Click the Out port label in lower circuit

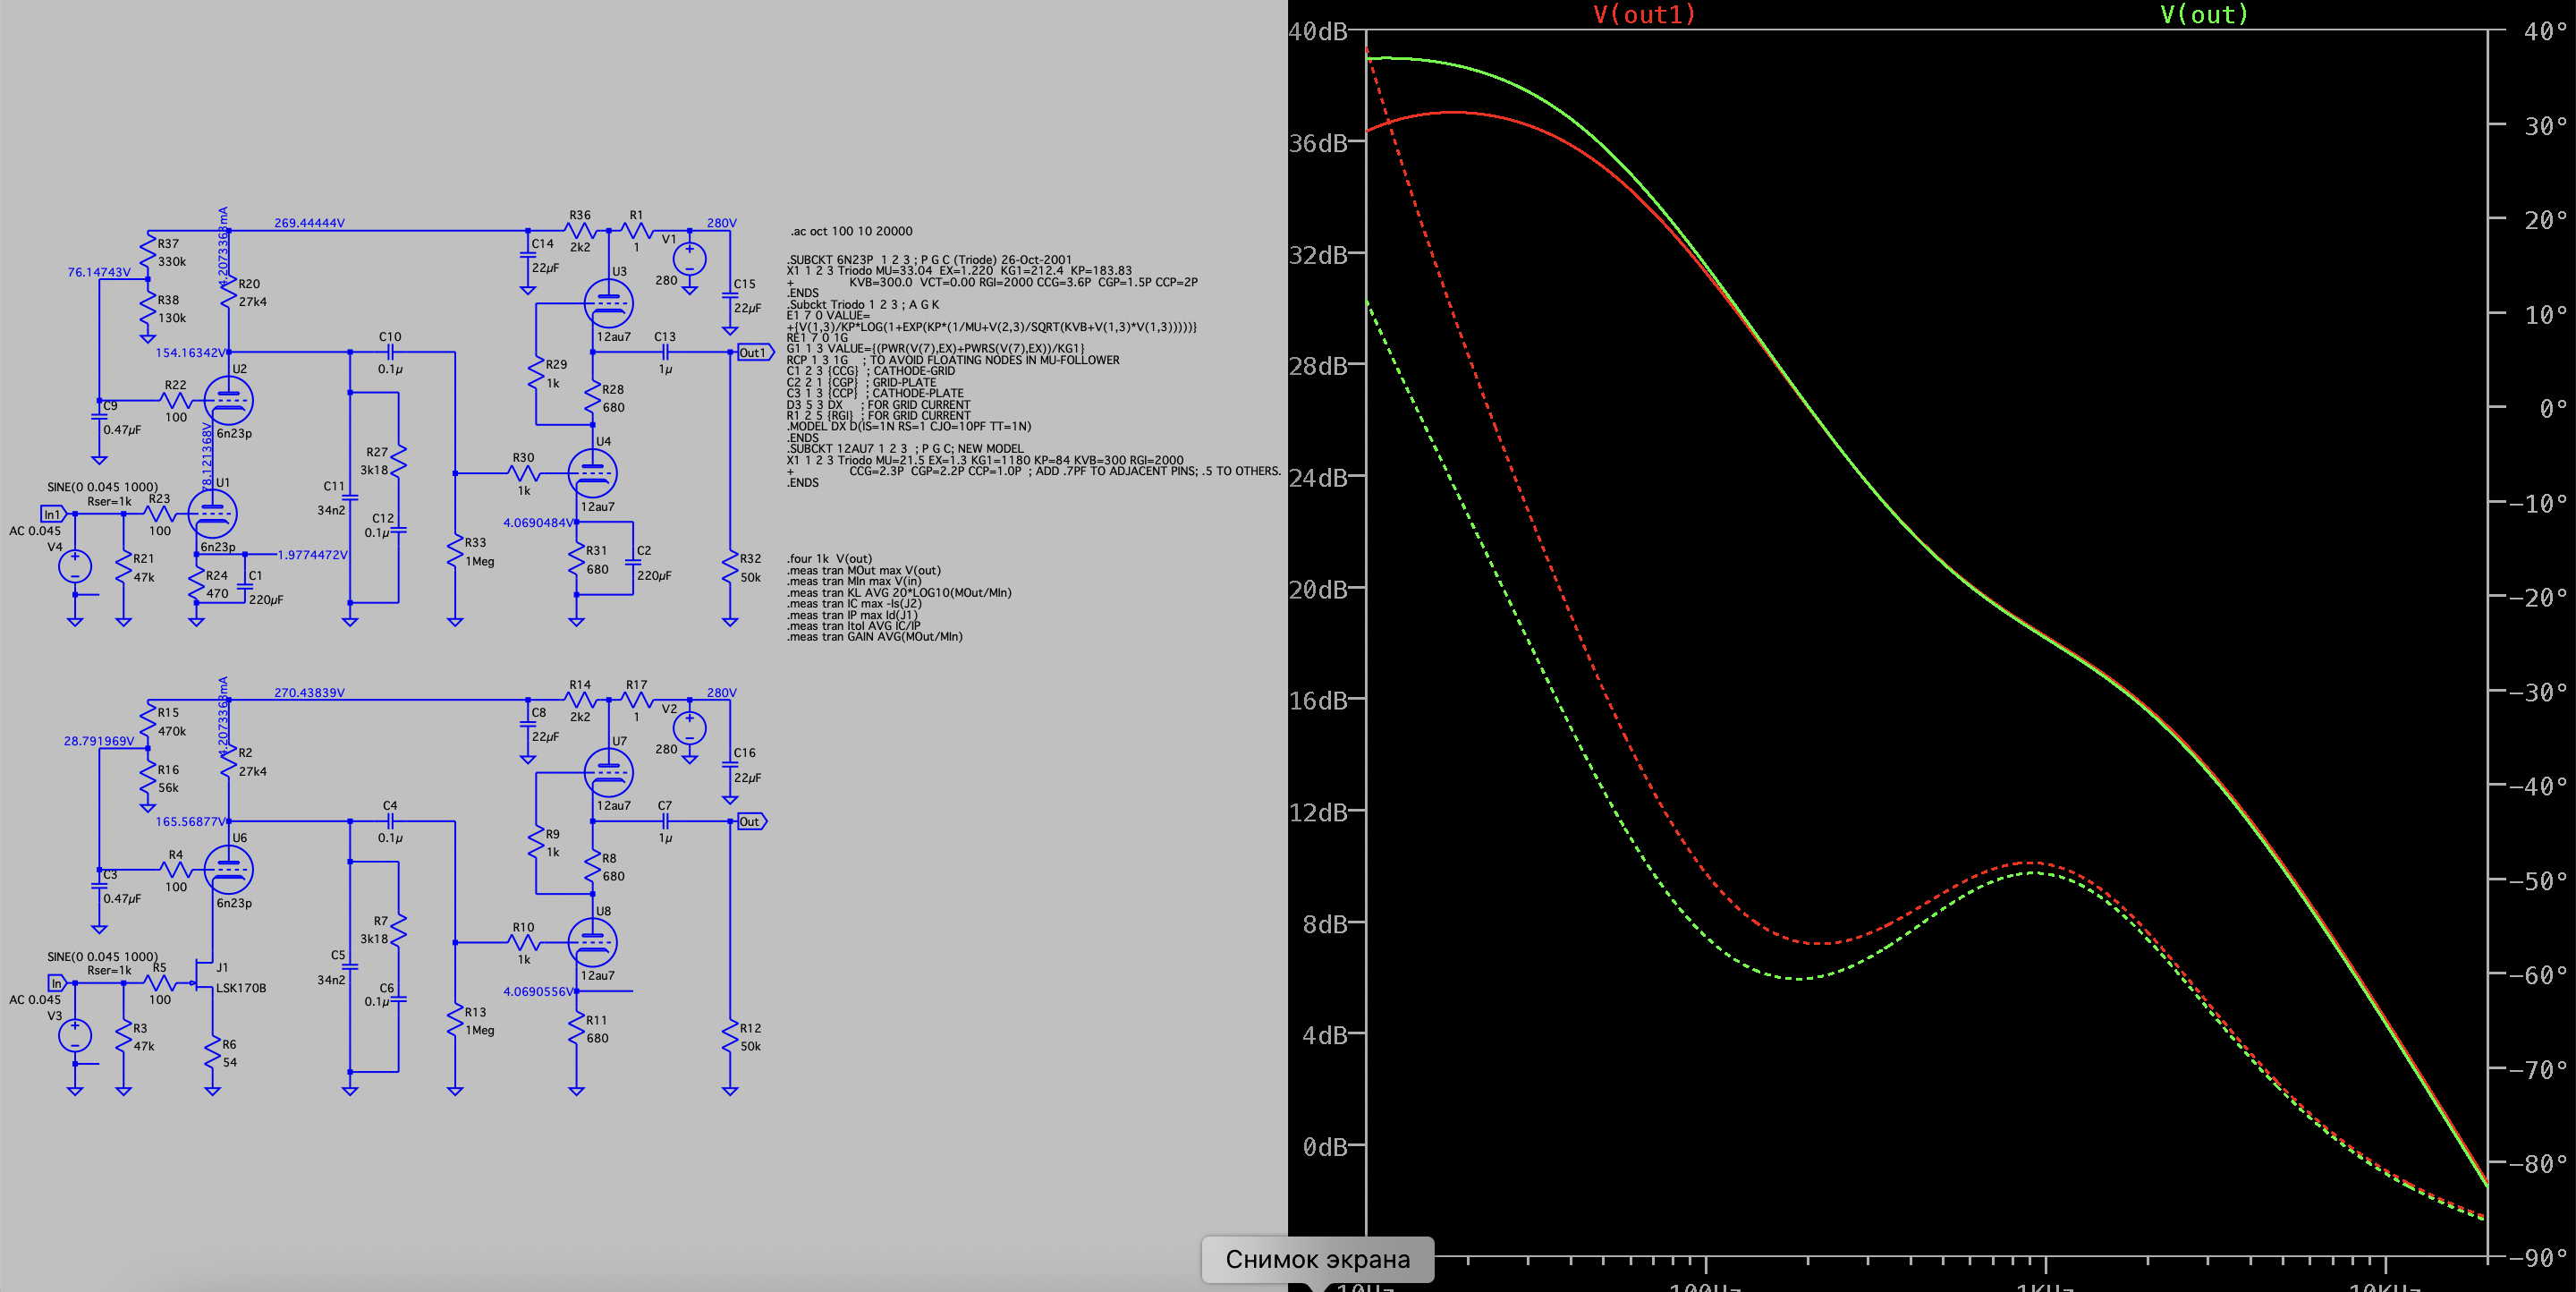751,822
